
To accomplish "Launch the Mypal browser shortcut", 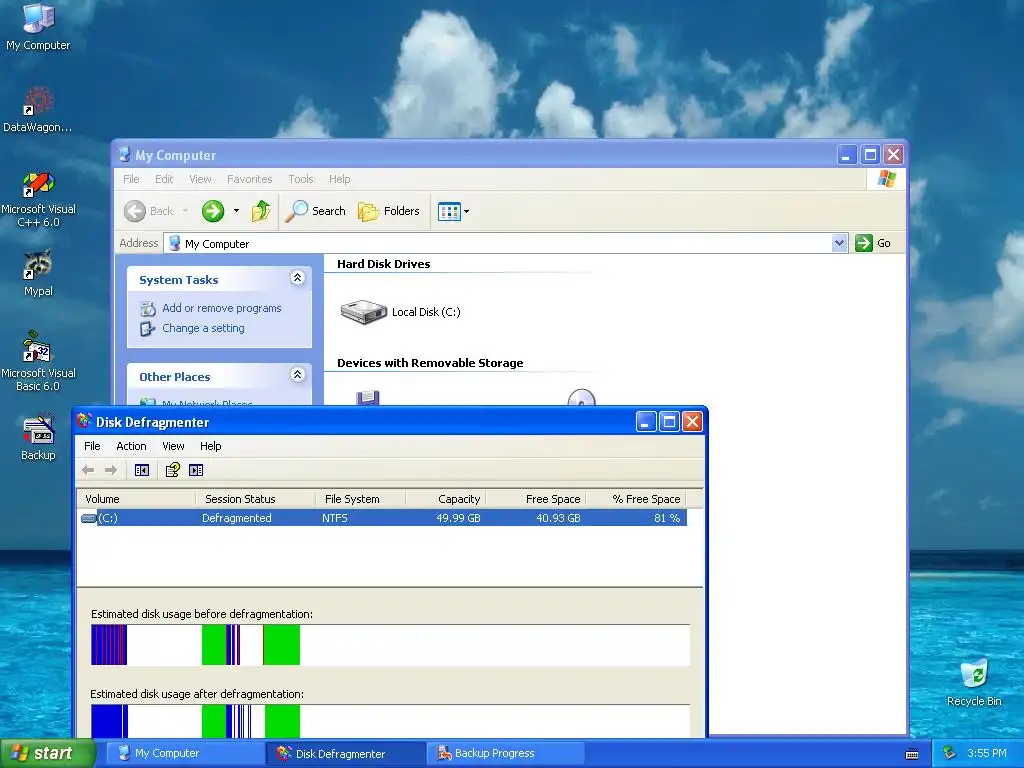I will [x=38, y=273].
